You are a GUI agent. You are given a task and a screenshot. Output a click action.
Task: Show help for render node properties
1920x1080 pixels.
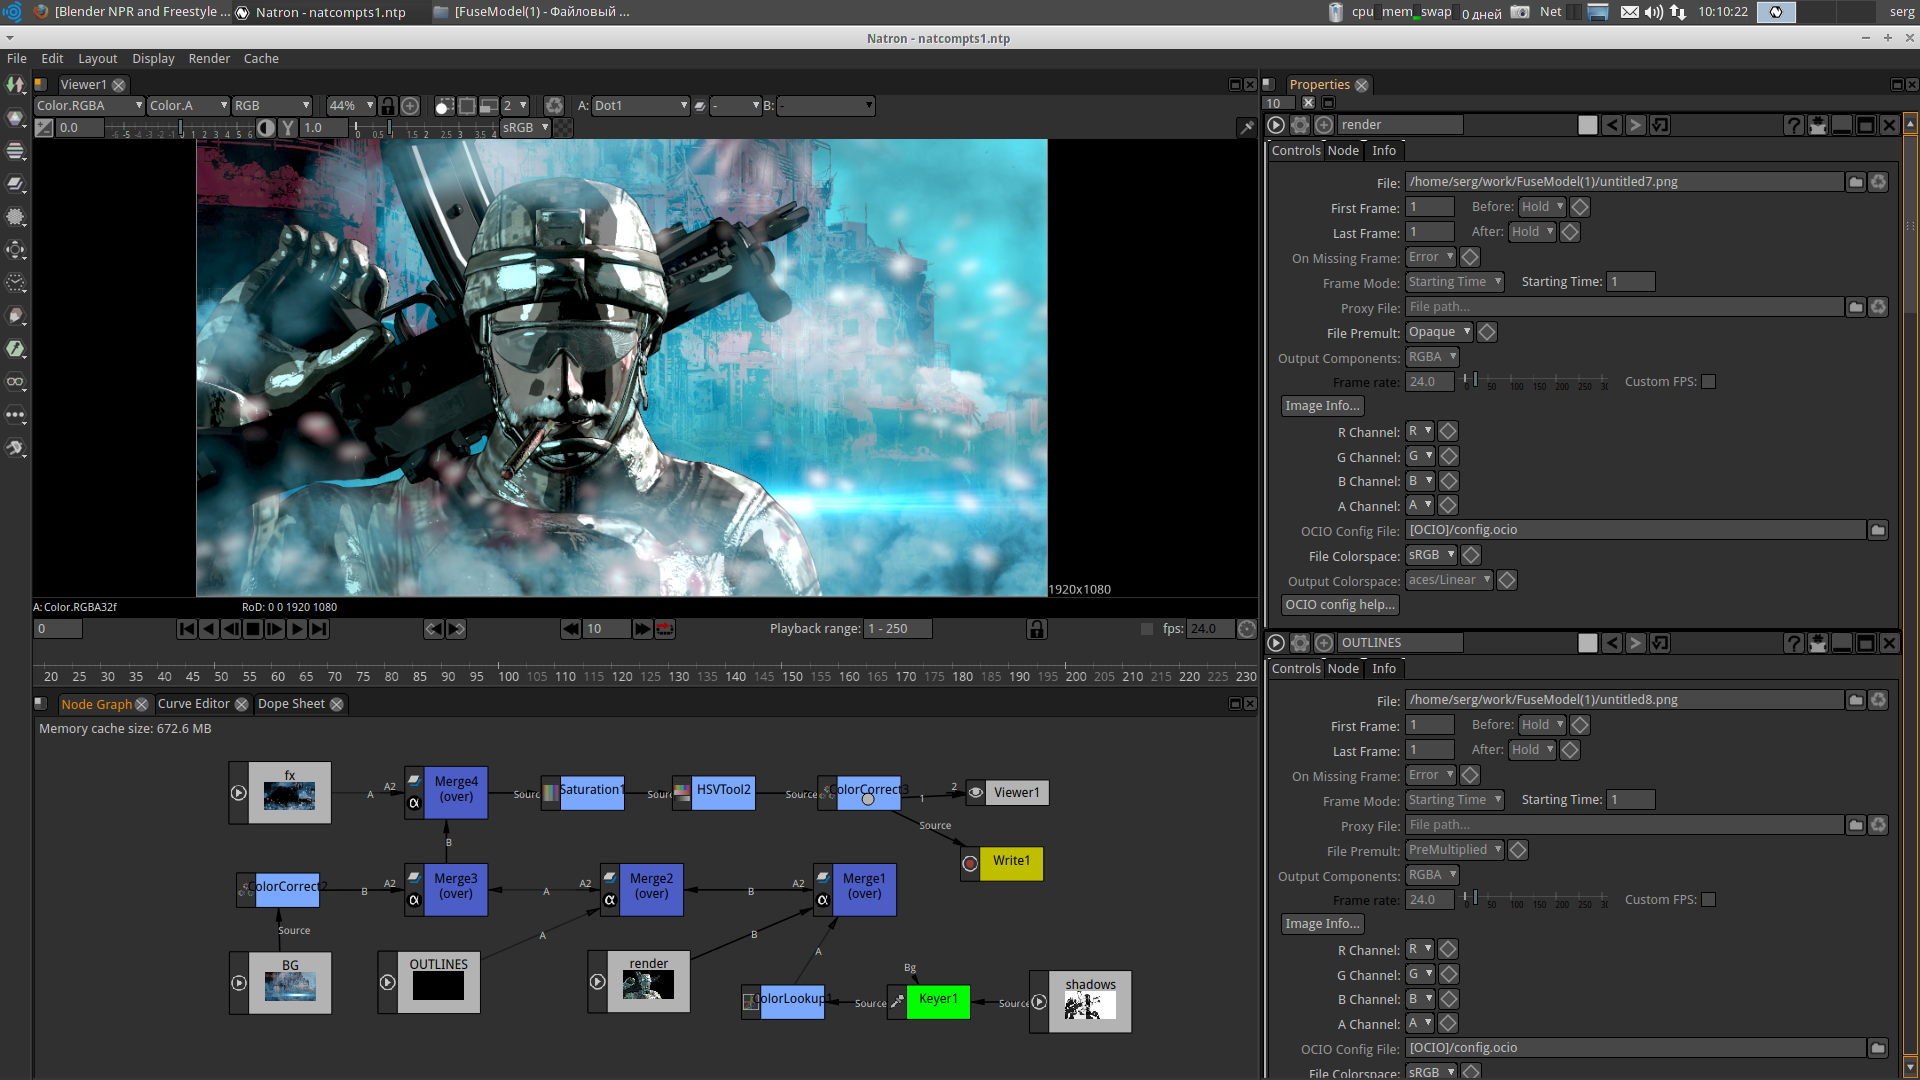pyautogui.click(x=1794, y=125)
